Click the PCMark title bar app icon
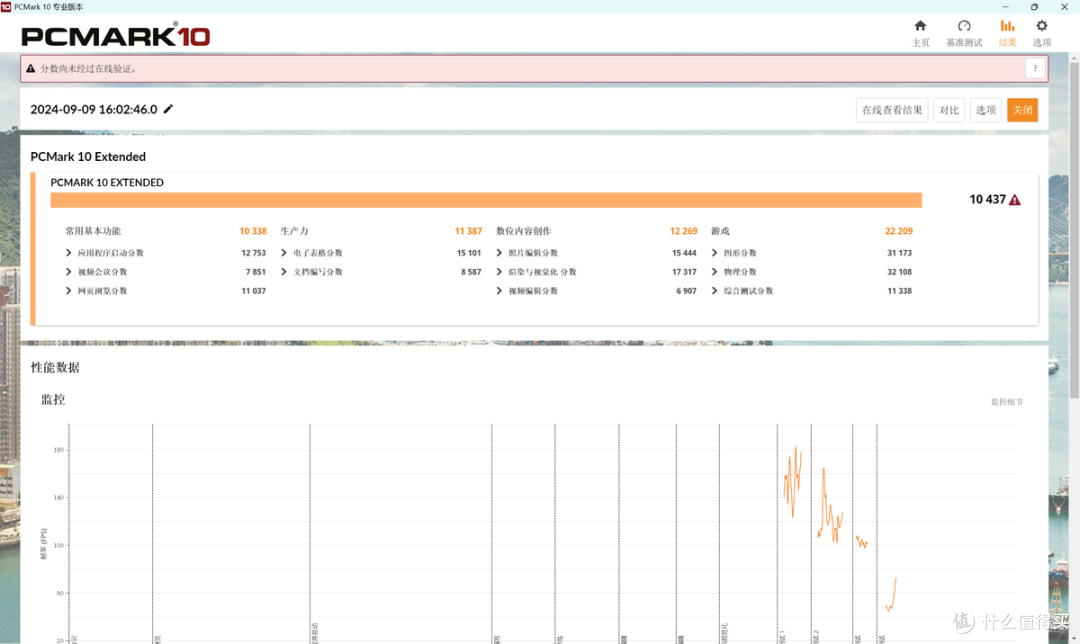1080x644 pixels. pyautogui.click(x=6, y=6)
